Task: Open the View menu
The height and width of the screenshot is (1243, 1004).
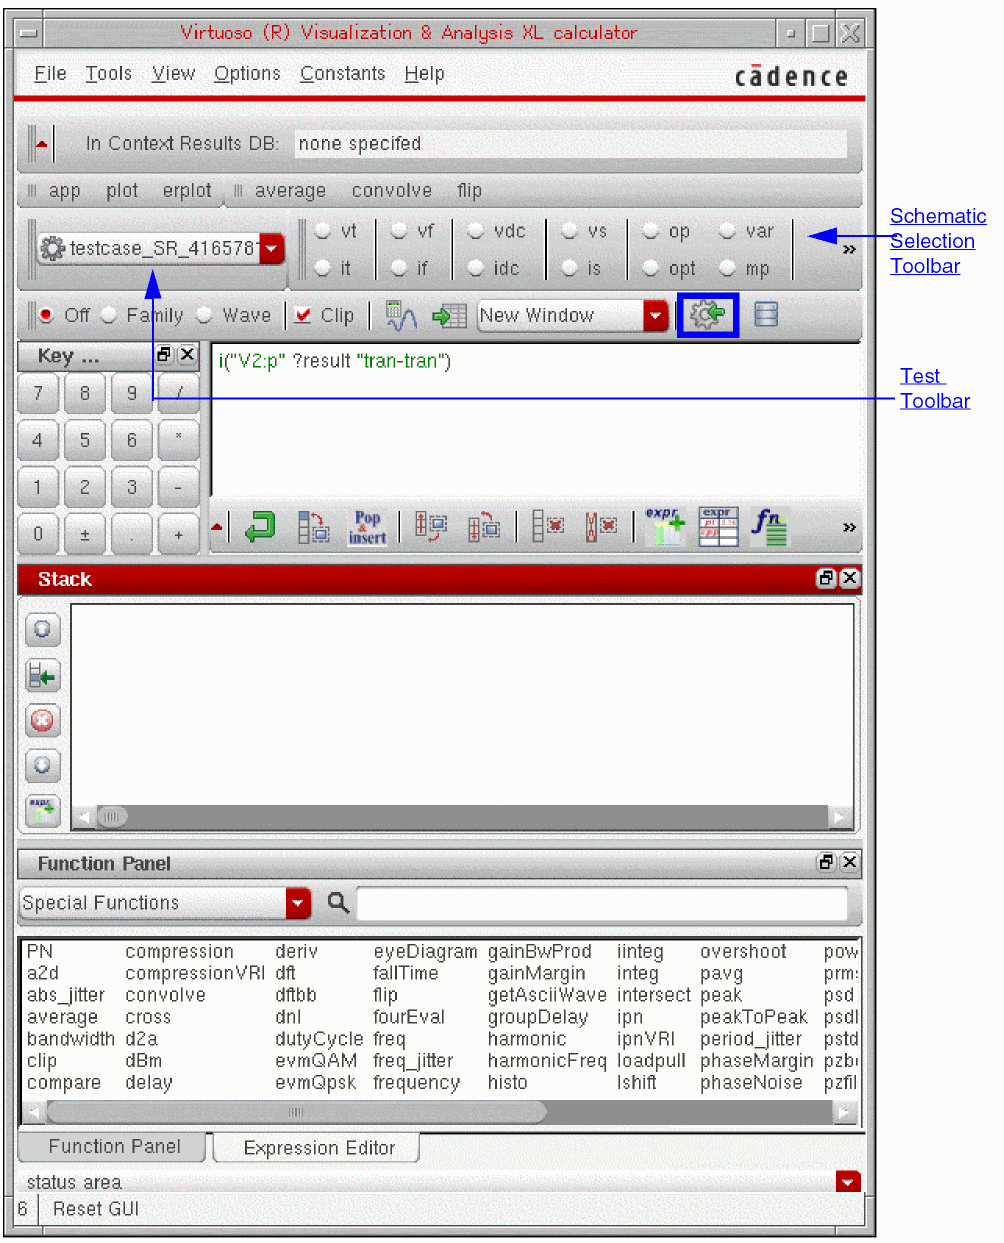Action: pos(173,74)
